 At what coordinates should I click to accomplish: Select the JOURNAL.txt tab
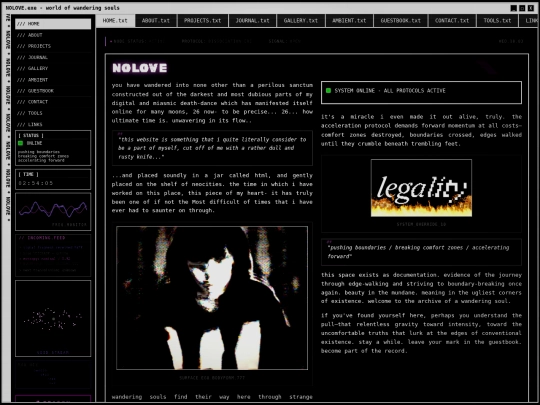pyautogui.click(x=252, y=21)
